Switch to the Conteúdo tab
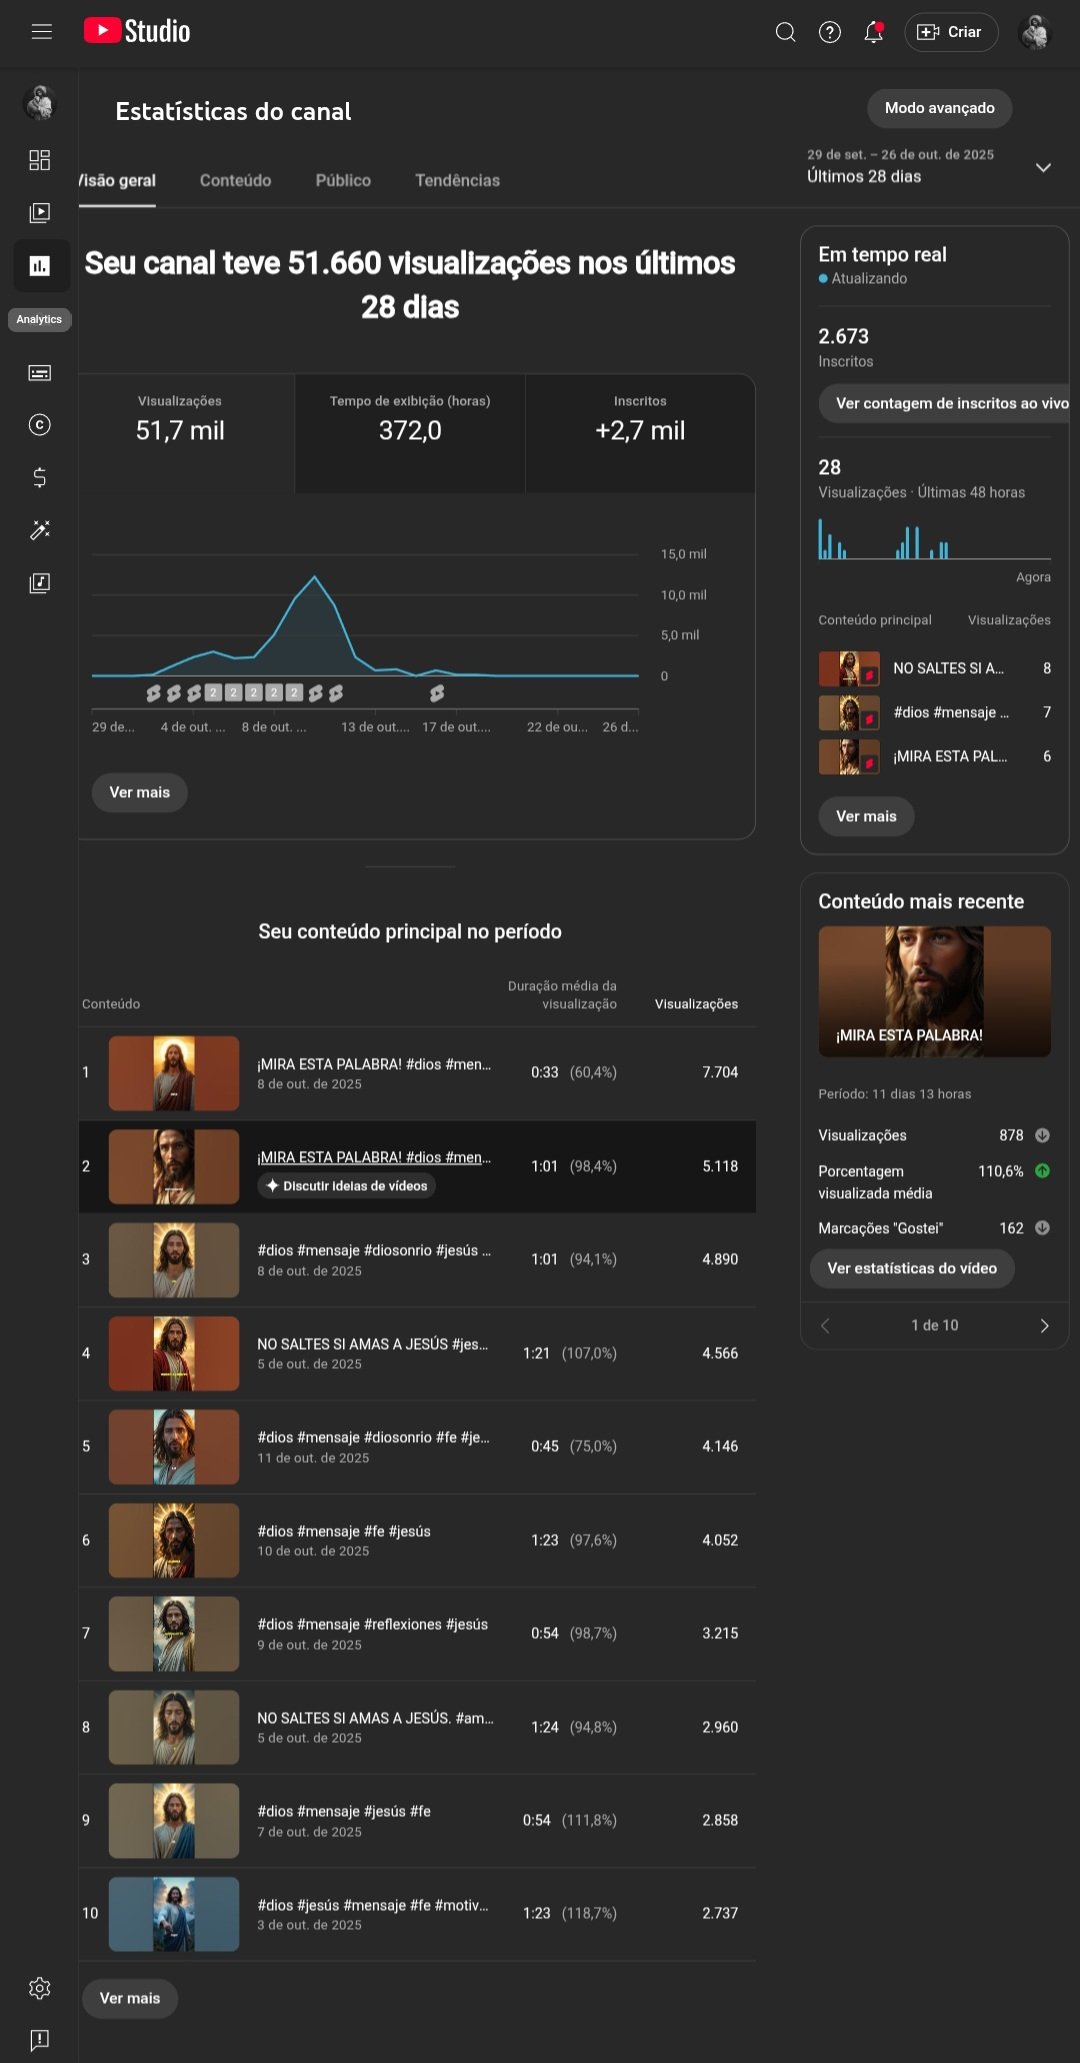 point(235,180)
